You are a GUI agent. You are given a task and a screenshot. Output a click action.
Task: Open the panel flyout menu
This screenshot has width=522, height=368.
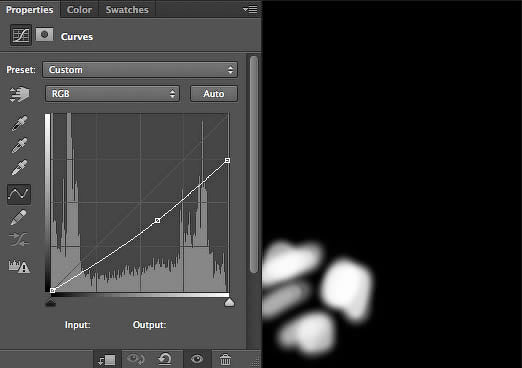point(250,9)
